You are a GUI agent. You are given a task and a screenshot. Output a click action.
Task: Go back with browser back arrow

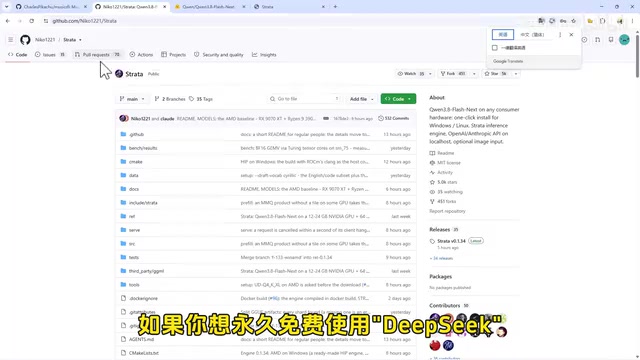pos(8,21)
